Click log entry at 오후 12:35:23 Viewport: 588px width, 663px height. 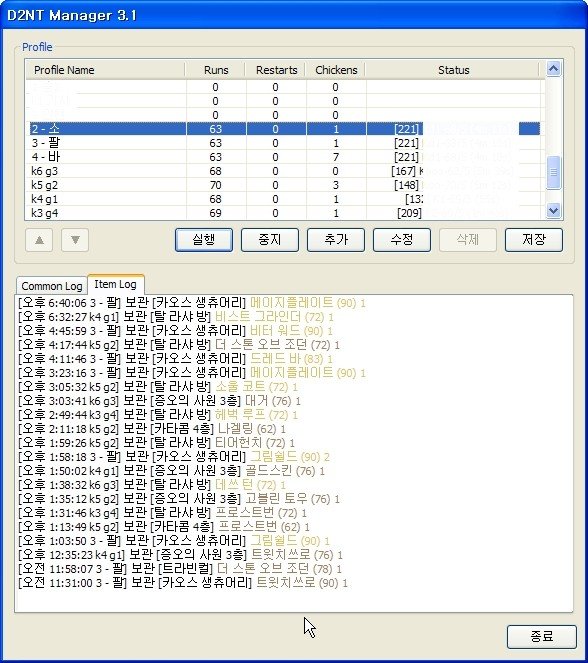coord(181,554)
